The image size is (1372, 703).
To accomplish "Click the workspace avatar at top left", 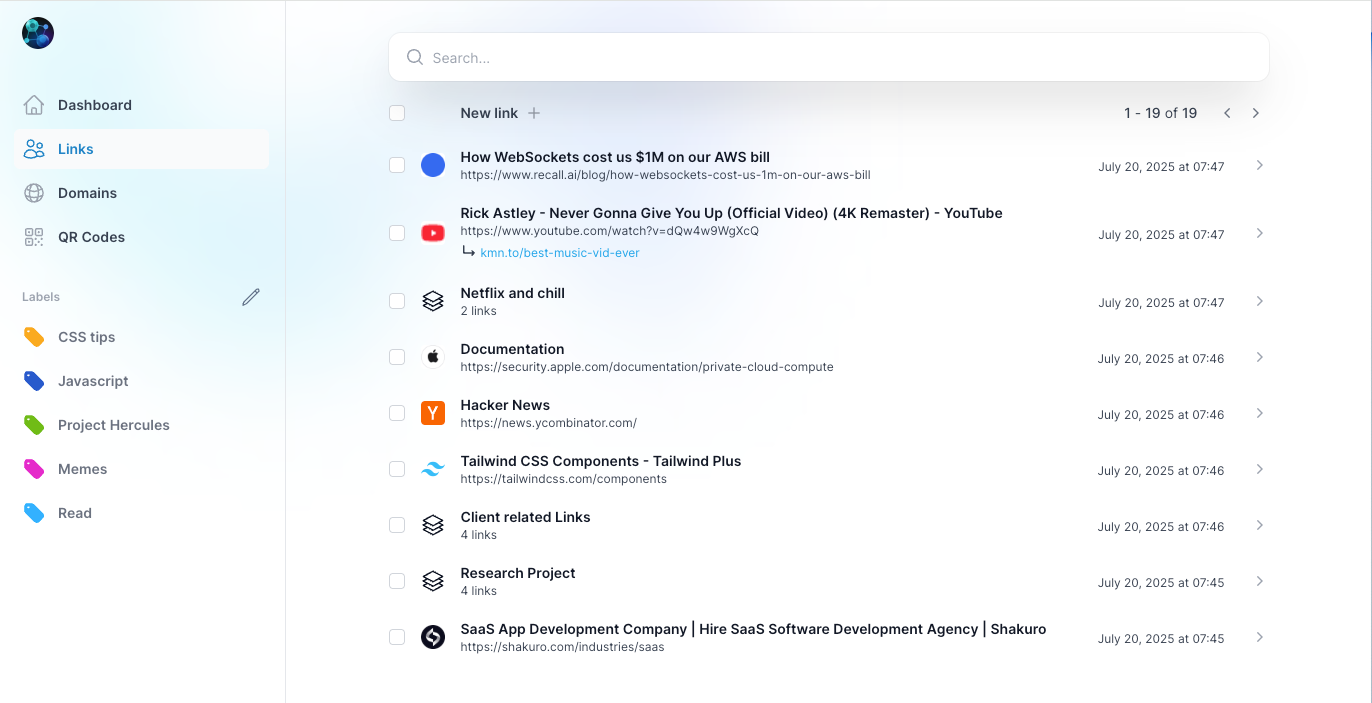I will pyautogui.click(x=37, y=32).
